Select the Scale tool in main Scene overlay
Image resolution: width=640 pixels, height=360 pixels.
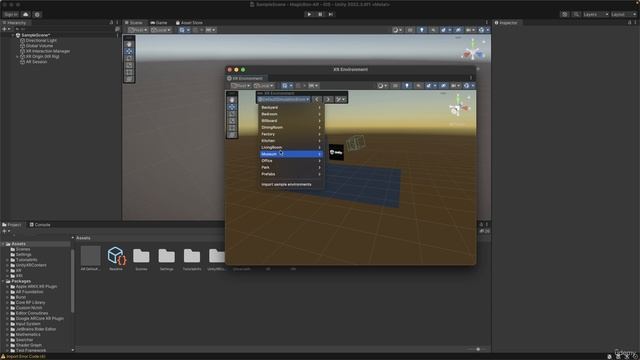coord(129,65)
